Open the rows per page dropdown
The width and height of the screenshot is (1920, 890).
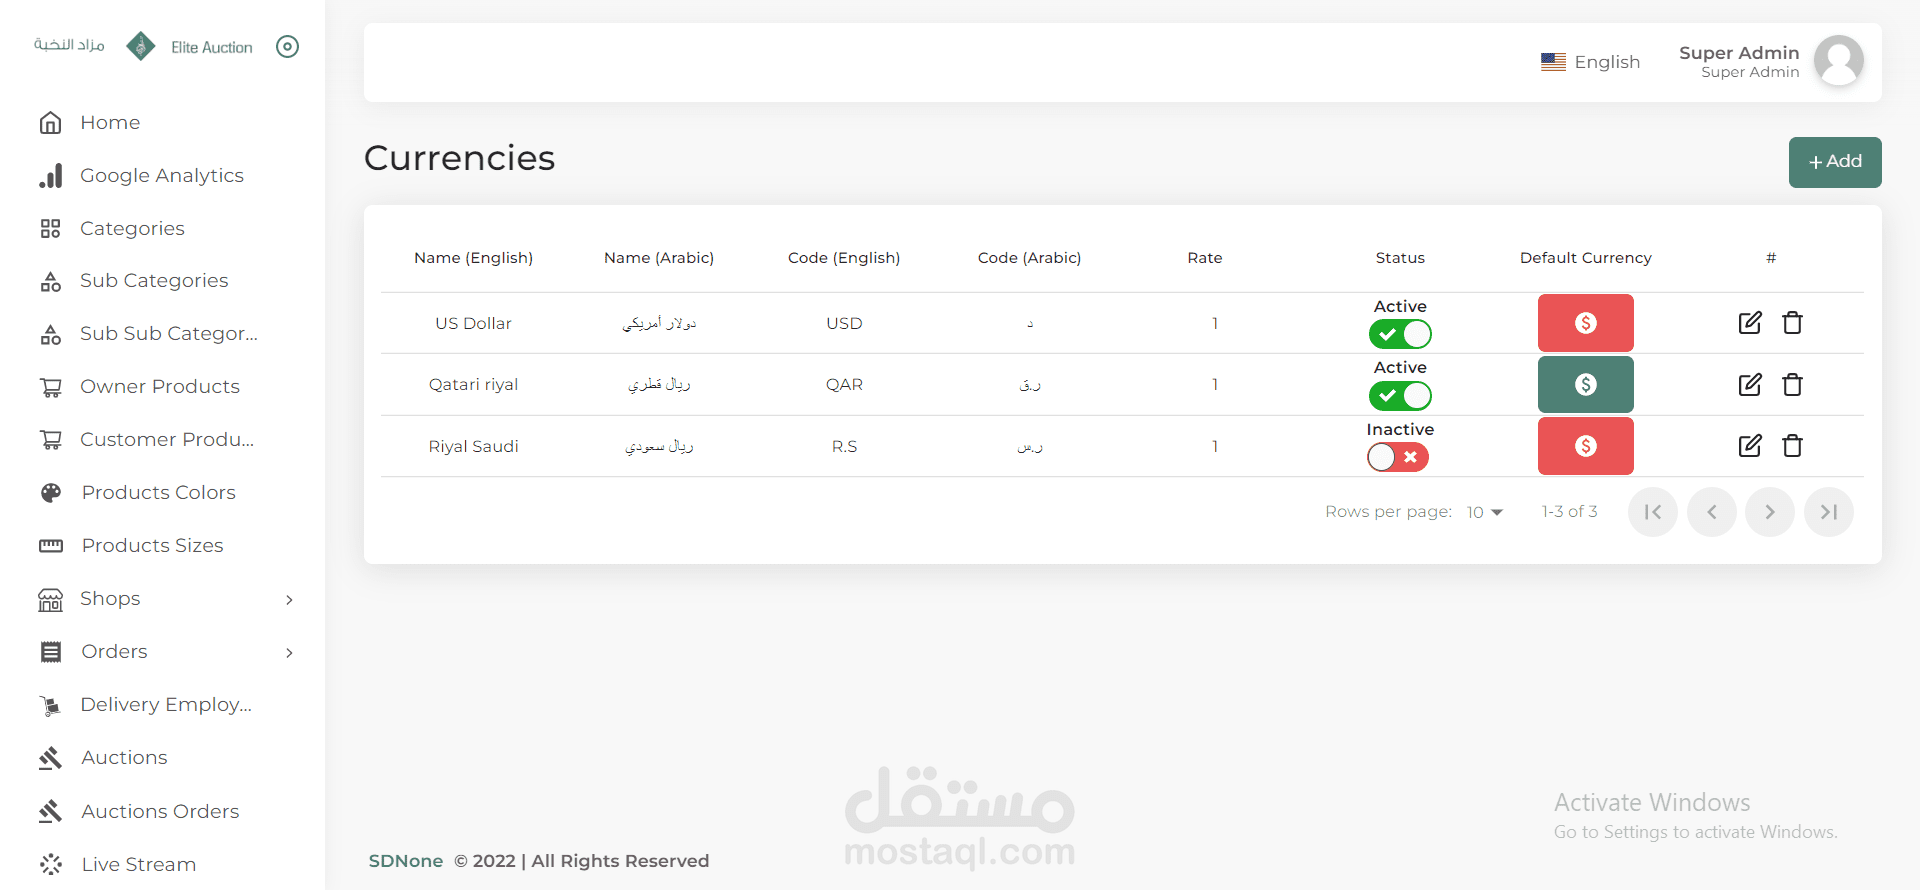[x=1485, y=512]
